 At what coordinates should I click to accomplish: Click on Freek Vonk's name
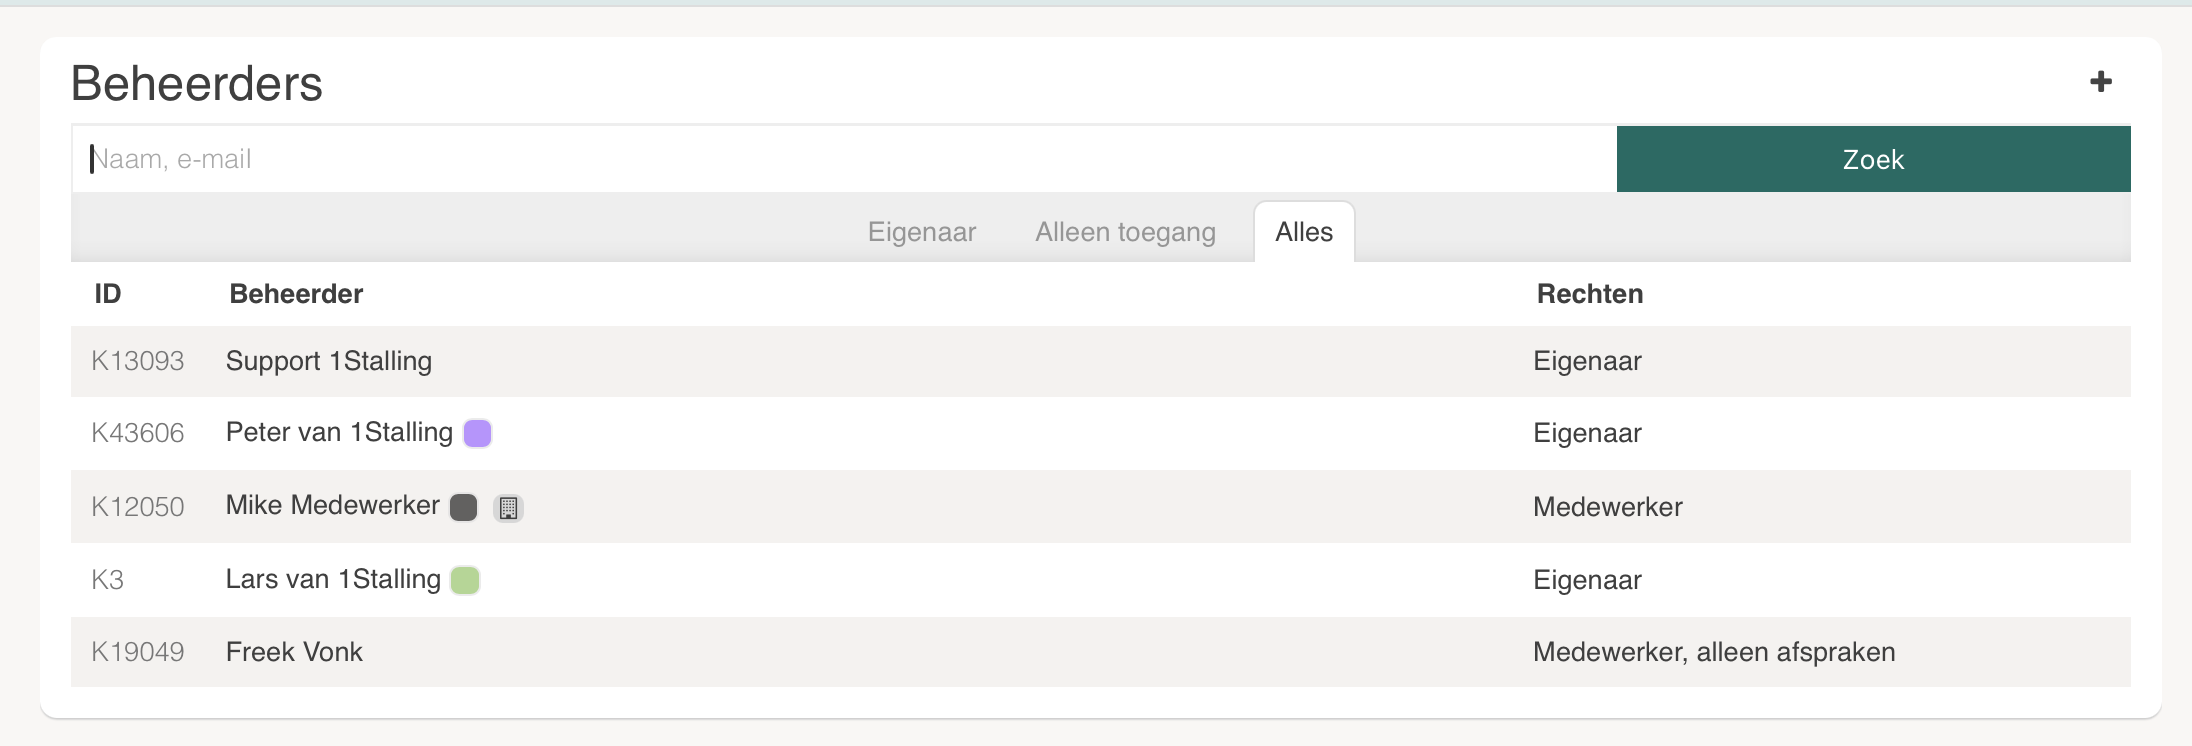click(294, 652)
